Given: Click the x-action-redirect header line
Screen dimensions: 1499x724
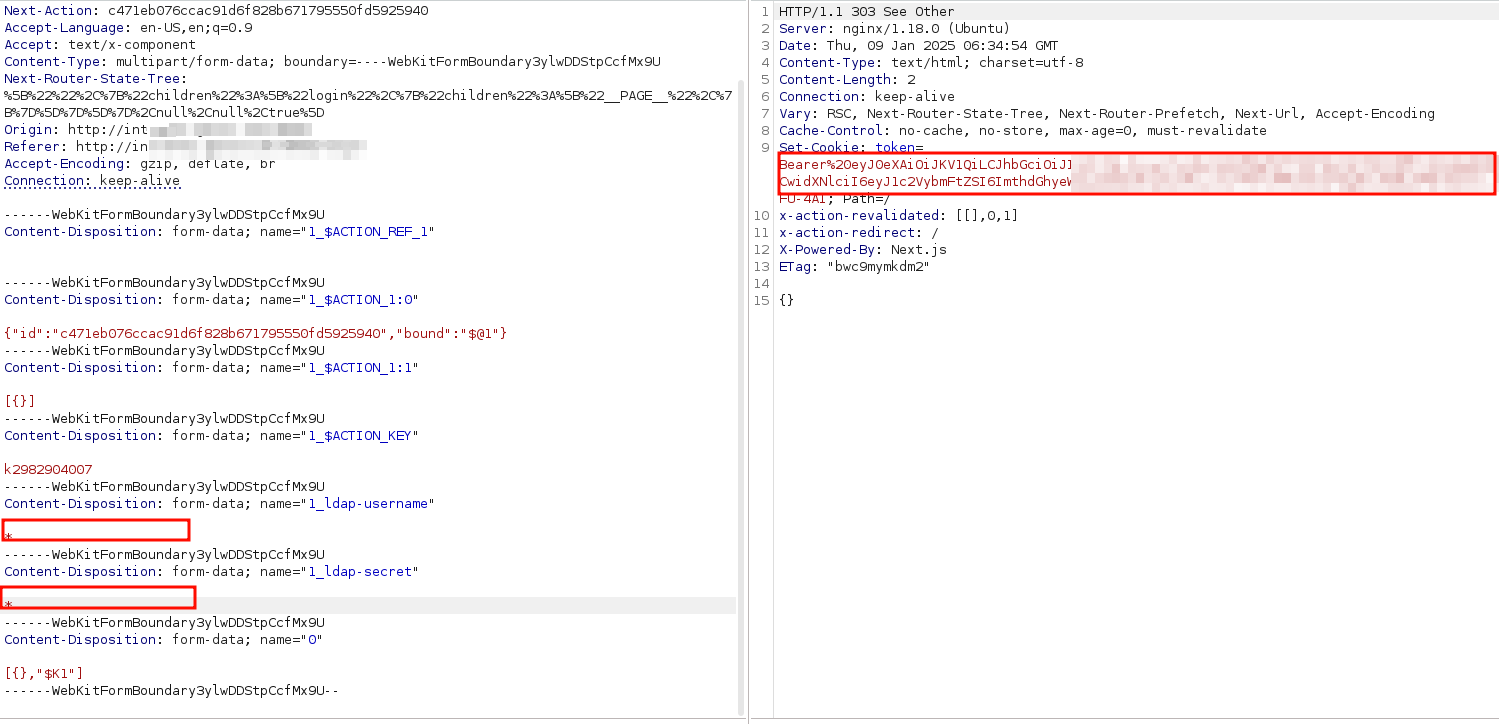Looking at the screenshot, I should point(880,232).
